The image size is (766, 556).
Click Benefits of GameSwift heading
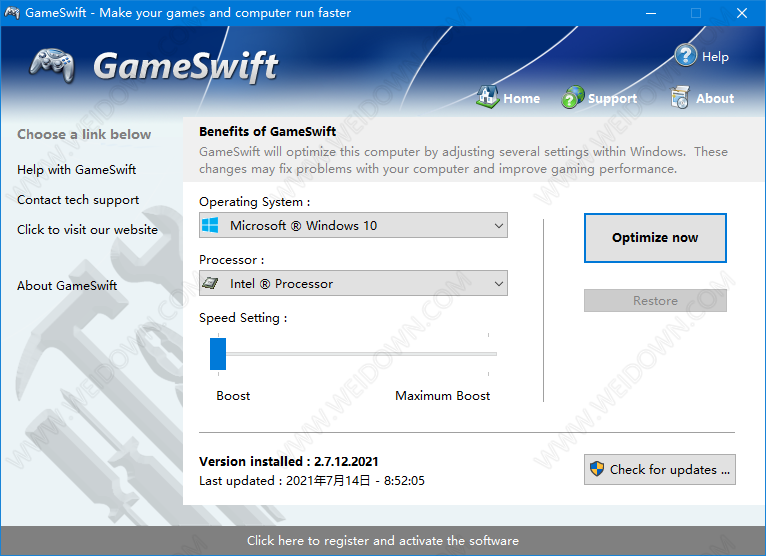(267, 131)
